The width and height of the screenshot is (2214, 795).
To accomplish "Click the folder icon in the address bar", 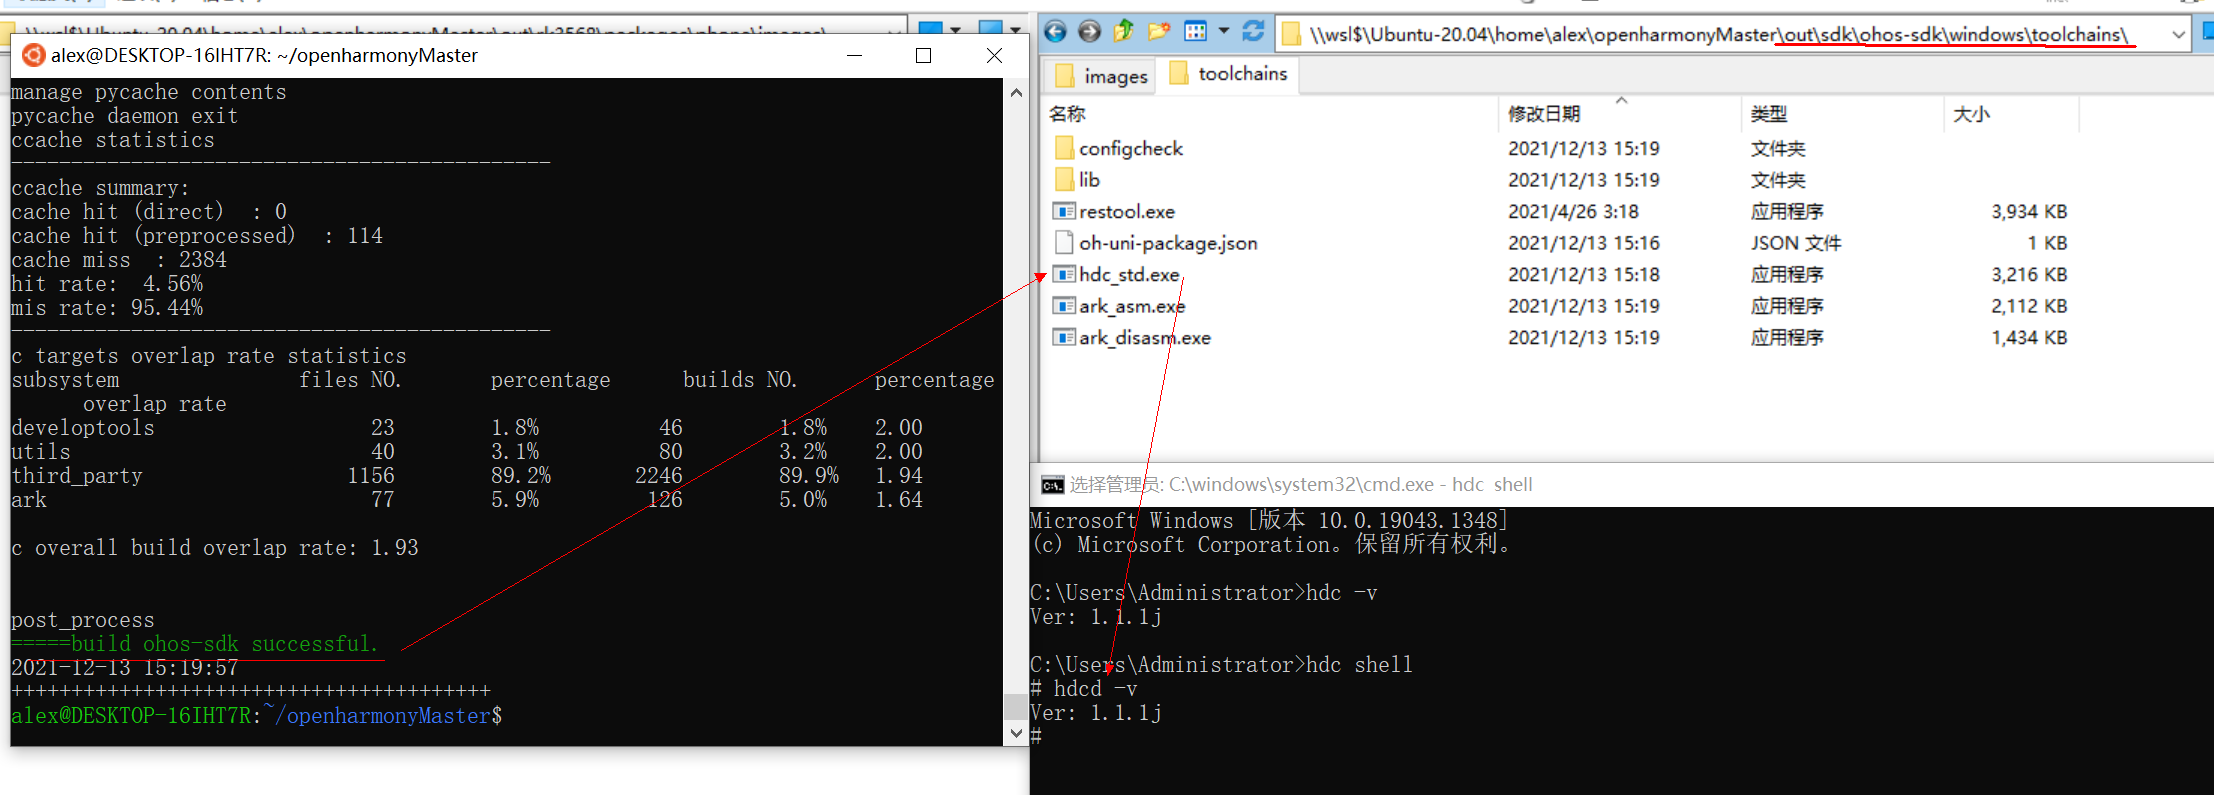I will click(x=1292, y=35).
